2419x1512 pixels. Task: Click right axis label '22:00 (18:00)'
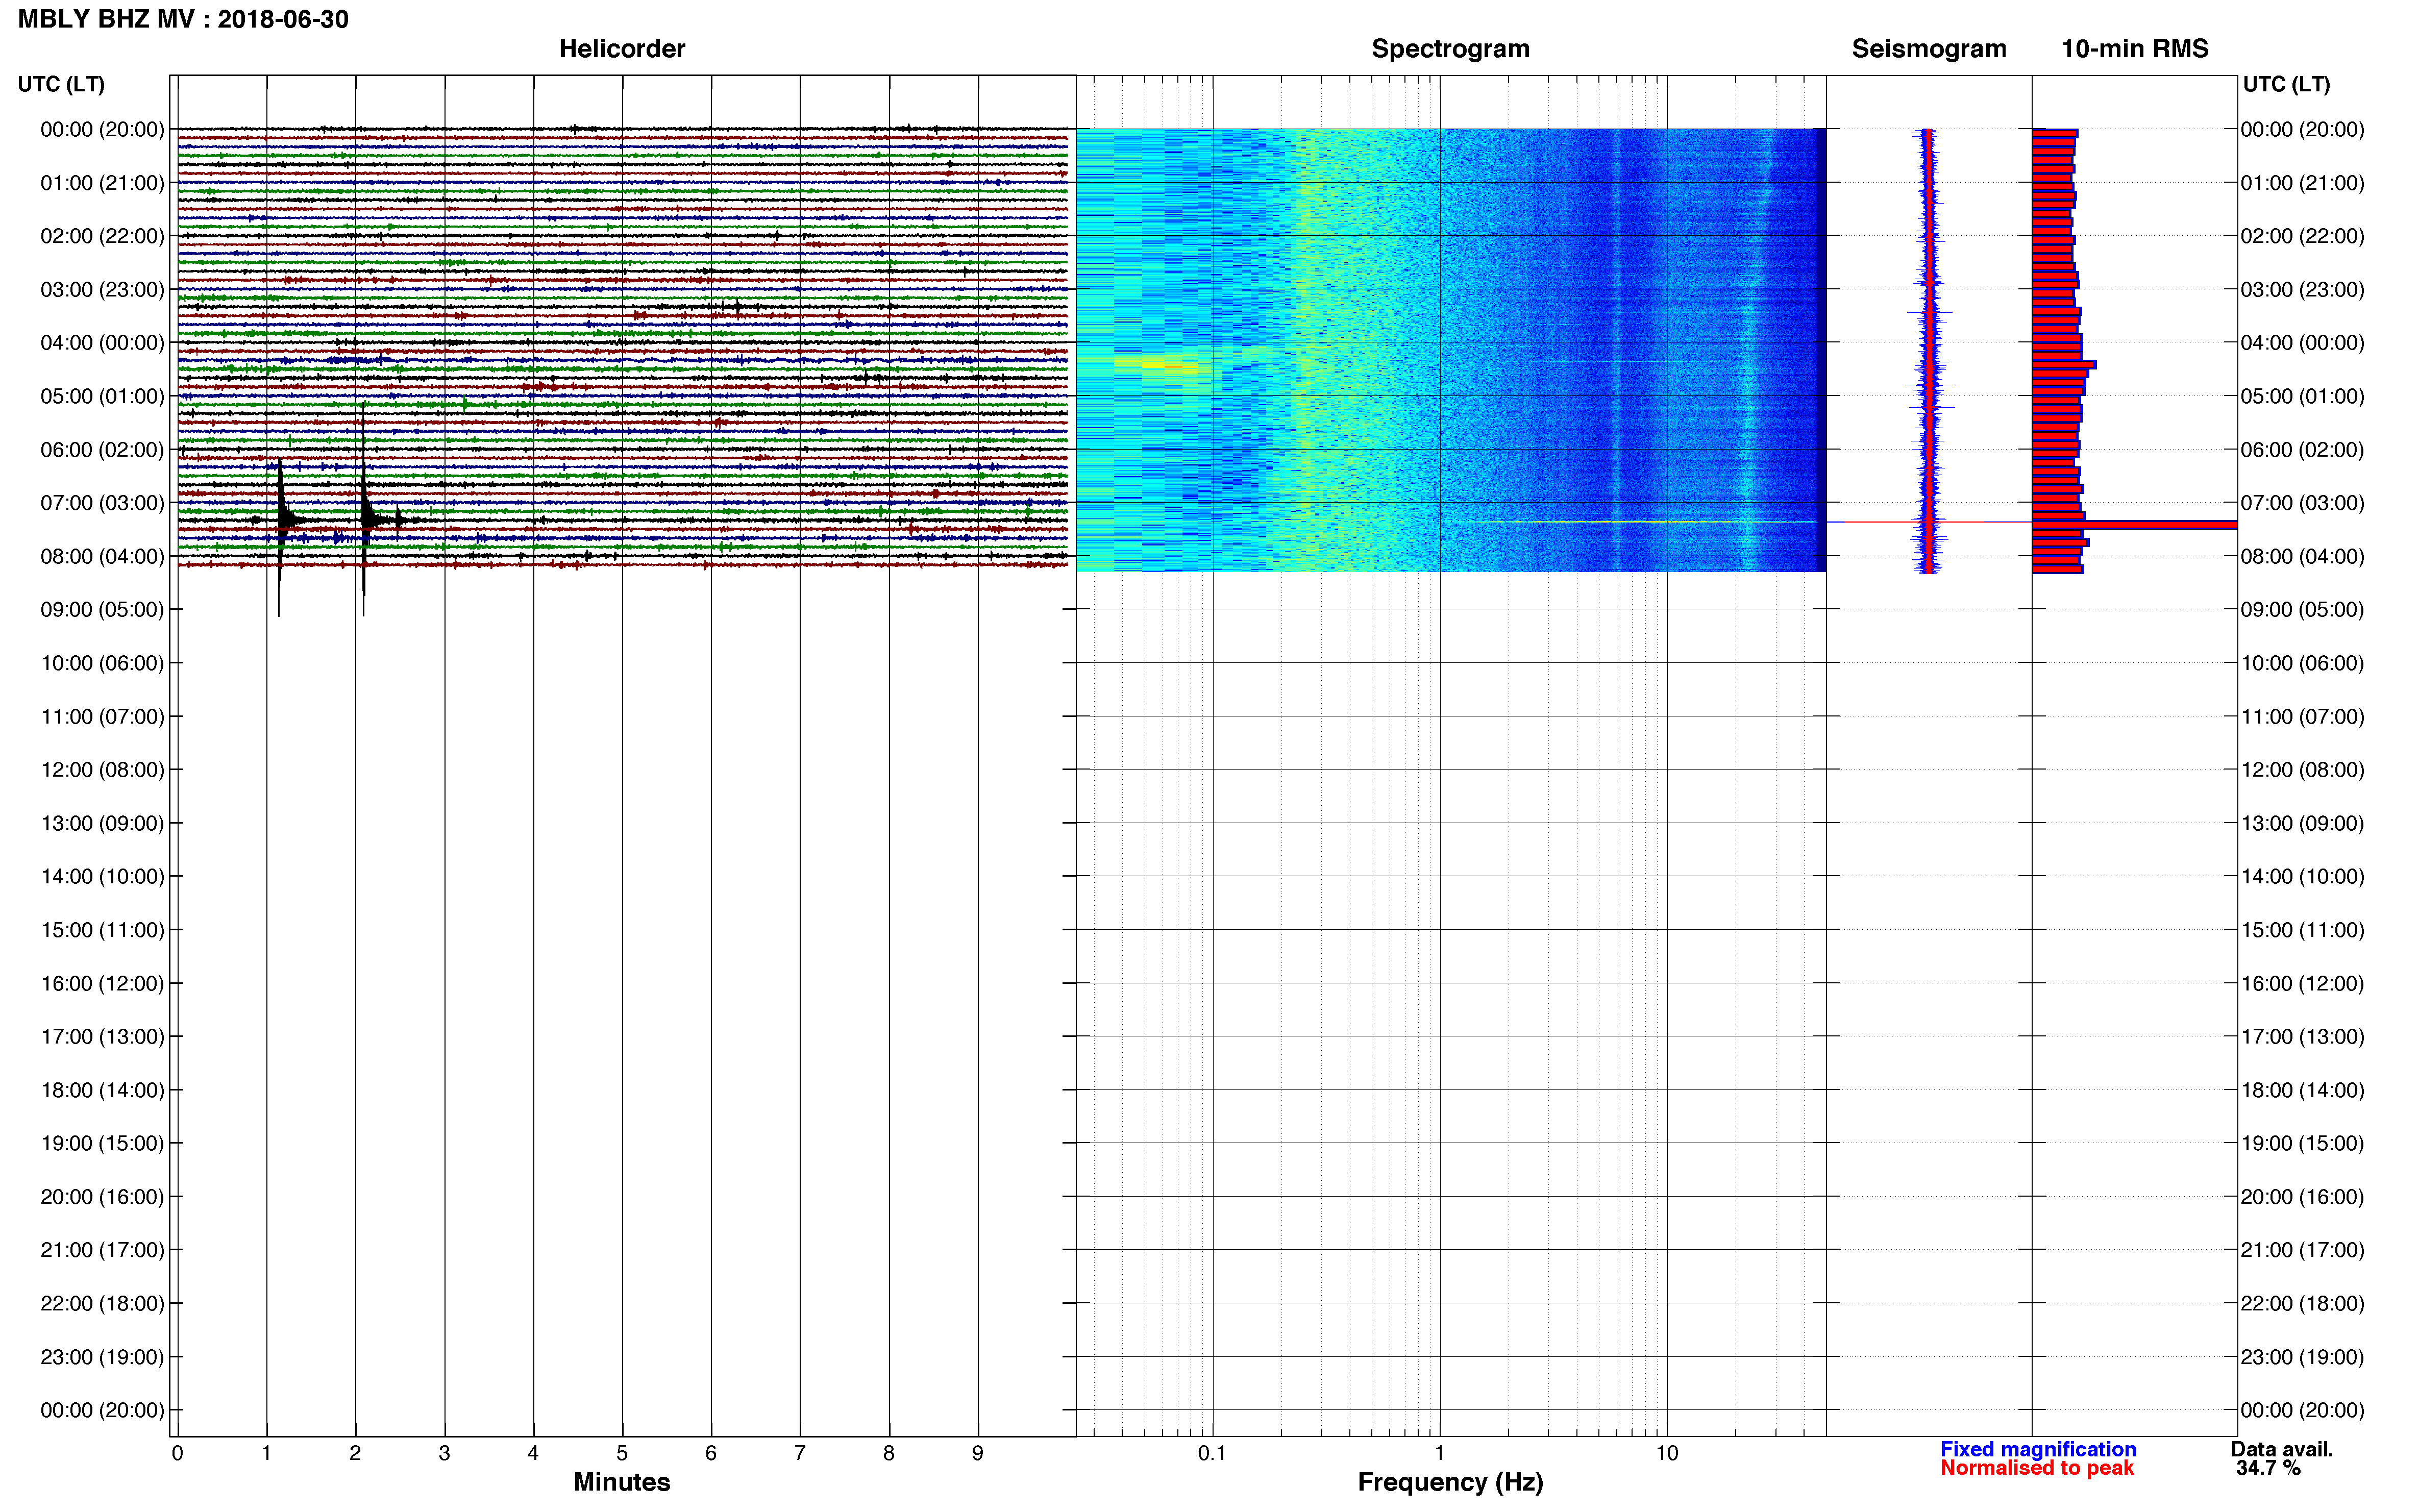point(2302,1303)
